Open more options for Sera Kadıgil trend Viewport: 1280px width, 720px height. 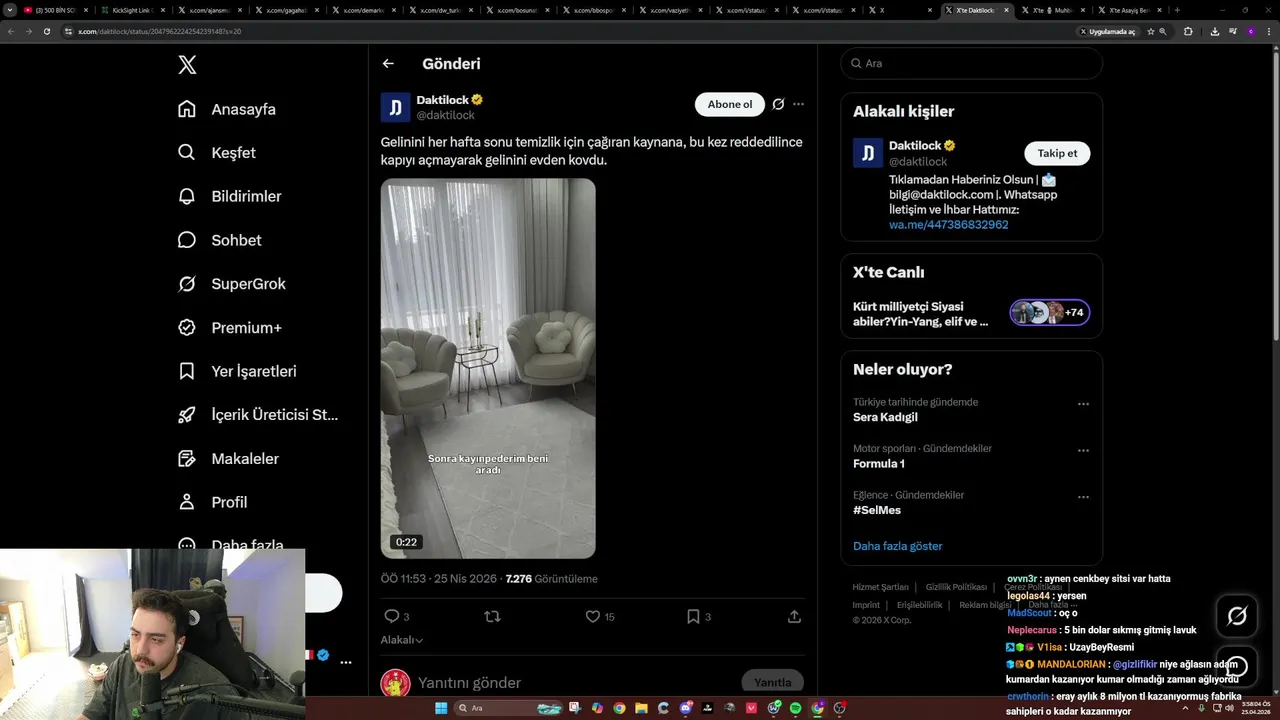coord(1083,404)
